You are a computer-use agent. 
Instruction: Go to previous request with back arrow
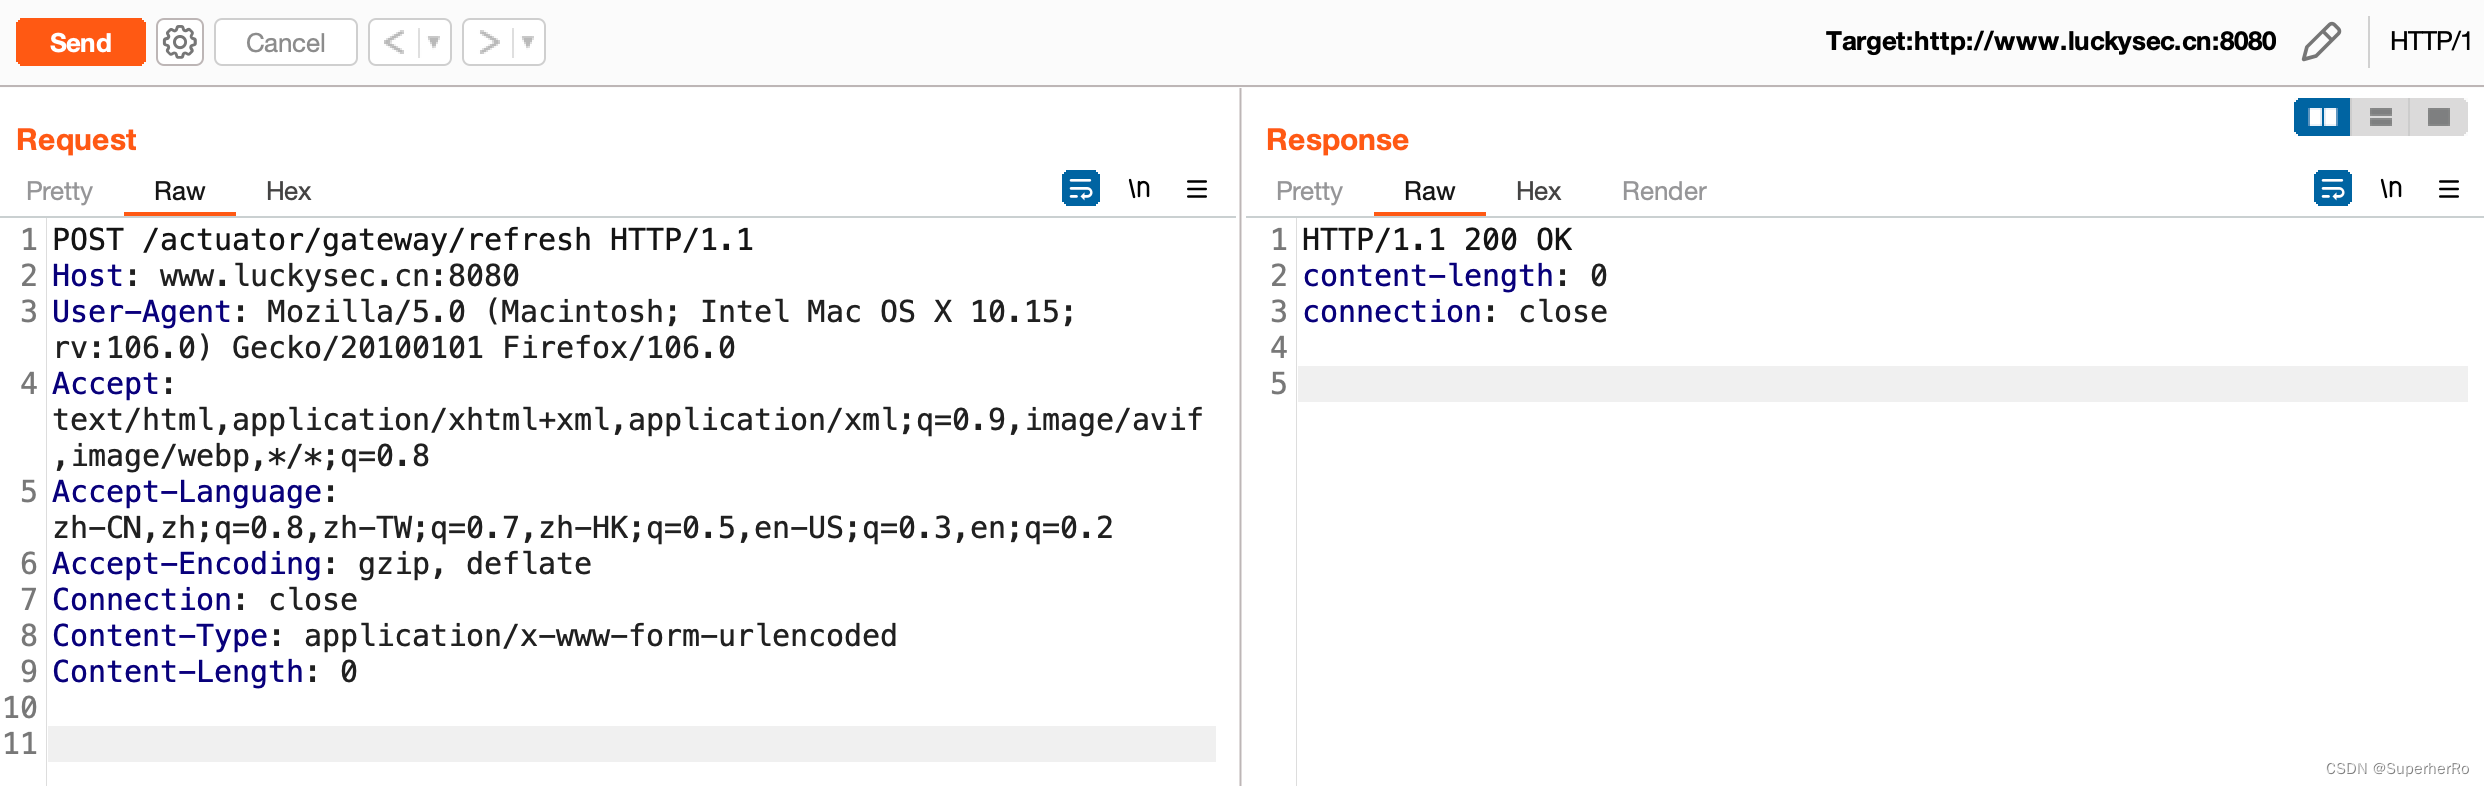pyautogui.click(x=394, y=43)
